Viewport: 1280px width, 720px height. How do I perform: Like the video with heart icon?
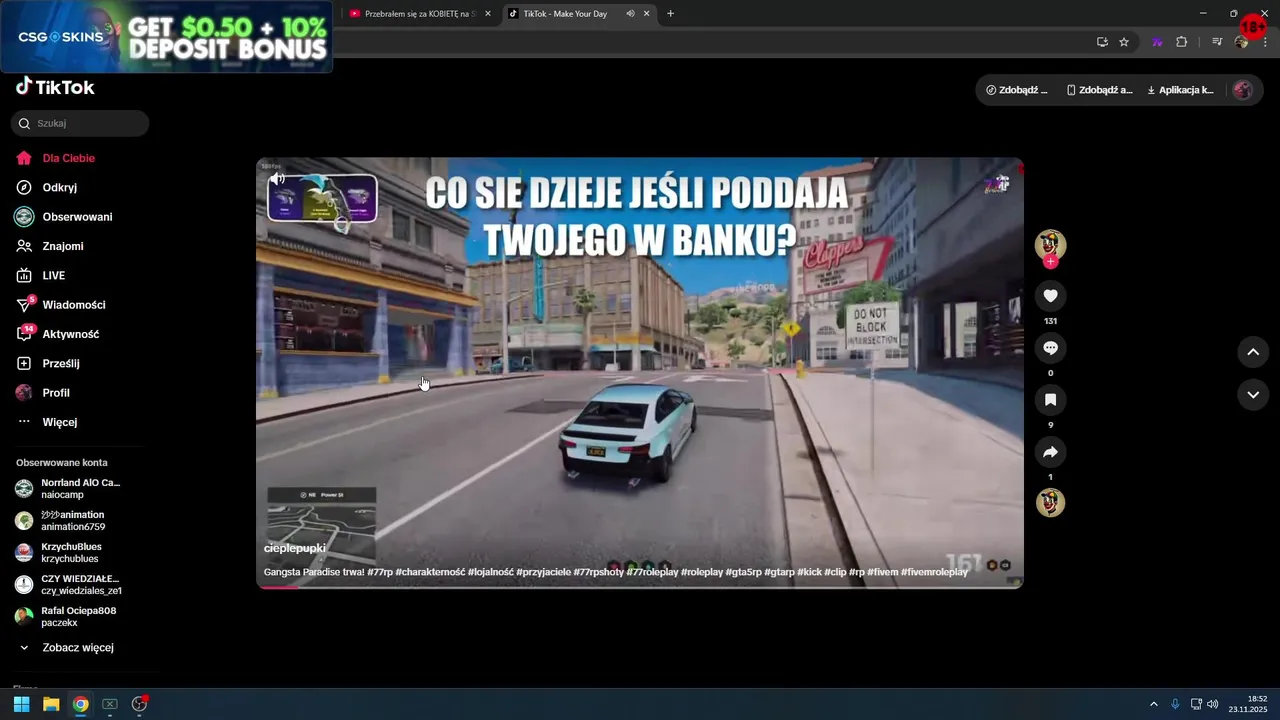click(x=1050, y=296)
